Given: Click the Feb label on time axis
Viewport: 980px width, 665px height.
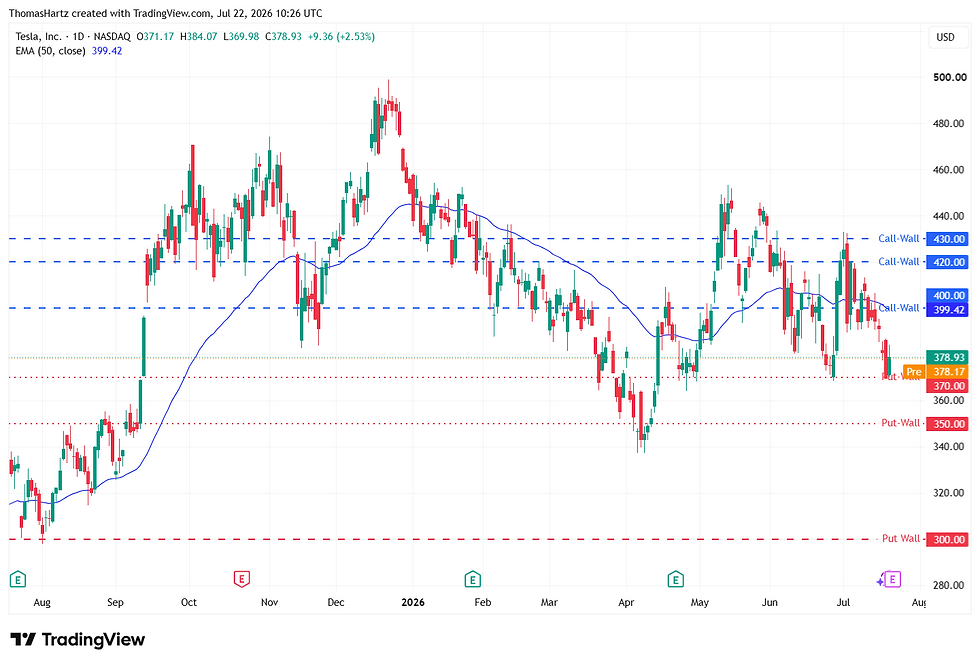Looking at the screenshot, I should coord(482,602).
